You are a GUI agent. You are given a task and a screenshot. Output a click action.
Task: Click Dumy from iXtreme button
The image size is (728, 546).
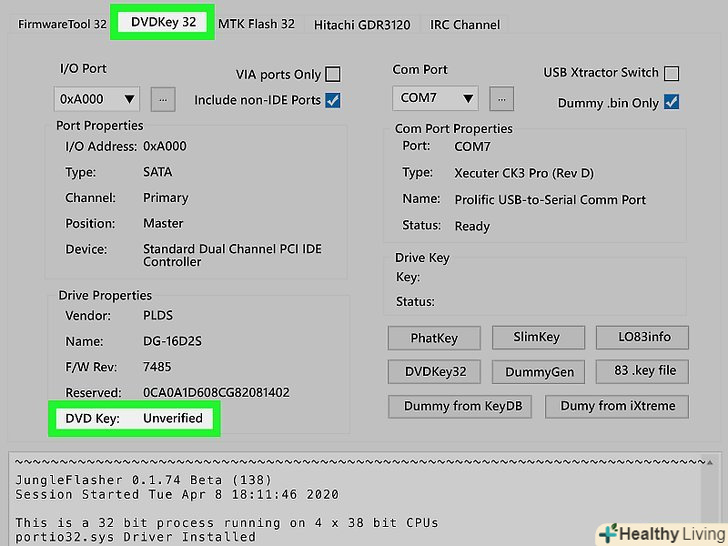click(617, 406)
